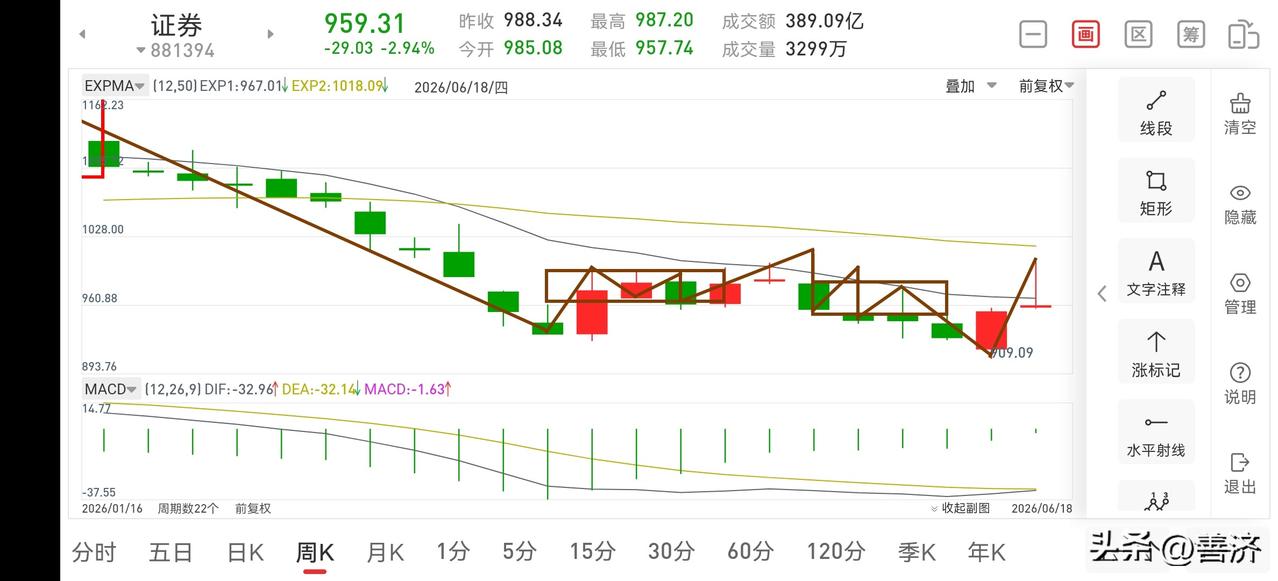Open 管理 drawing management
This screenshot has width=1278, height=581.
[x=1240, y=293]
